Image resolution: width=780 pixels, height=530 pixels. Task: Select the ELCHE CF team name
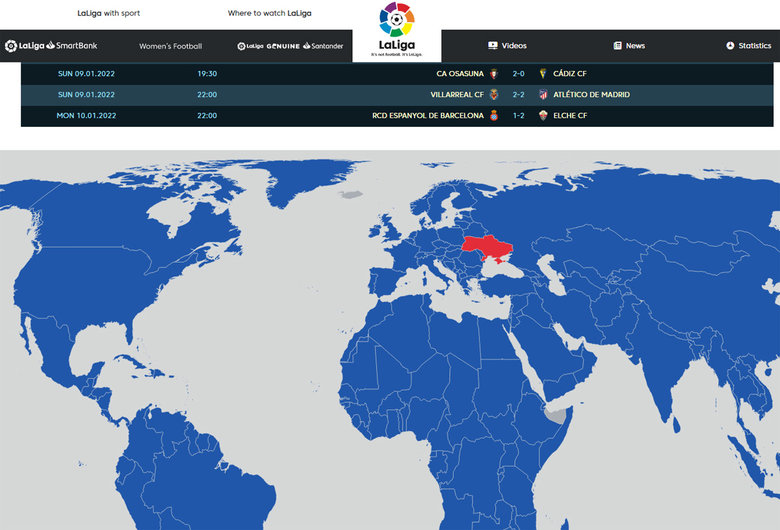[570, 115]
